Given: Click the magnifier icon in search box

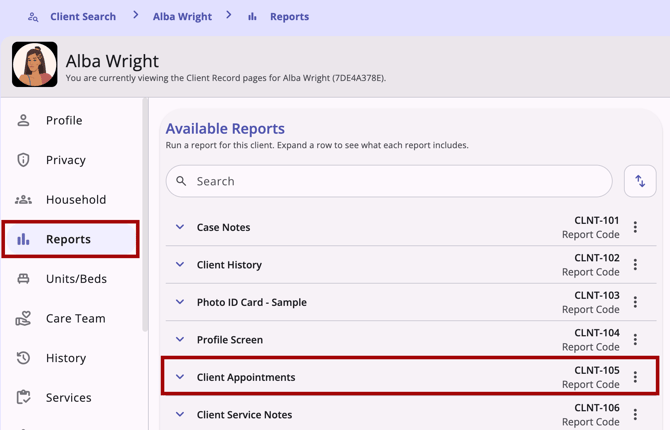Looking at the screenshot, I should coord(181,181).
